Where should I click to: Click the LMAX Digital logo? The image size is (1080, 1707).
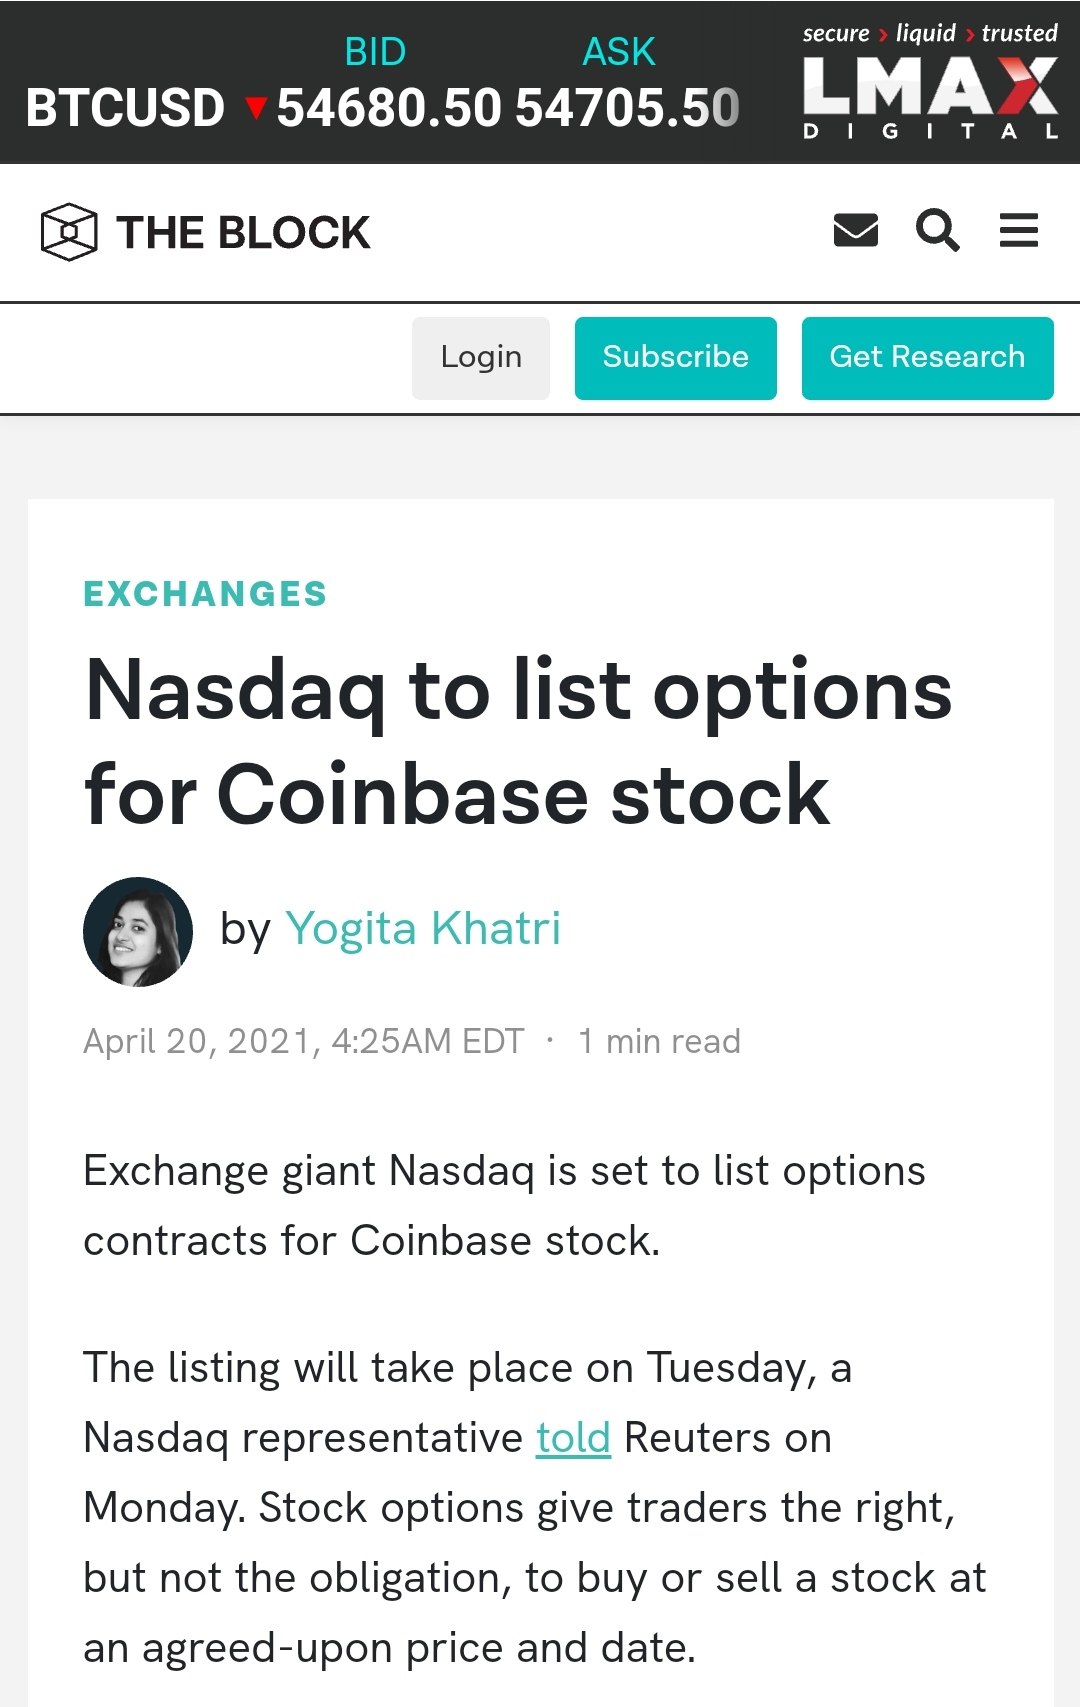click(x=930, y=97)
